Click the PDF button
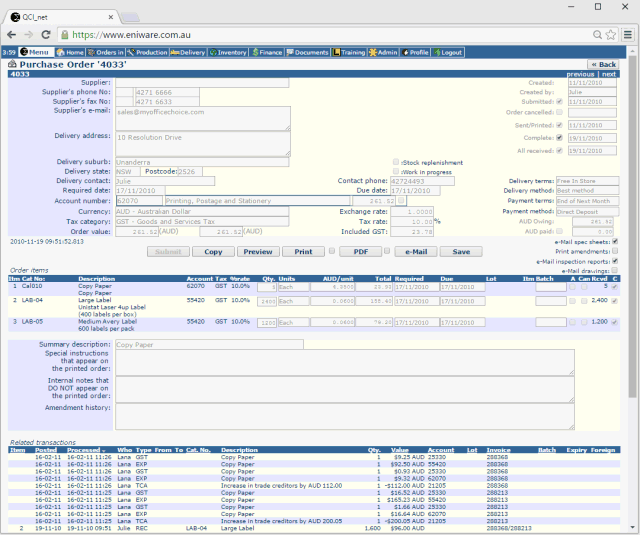 (x=361, y=252)
